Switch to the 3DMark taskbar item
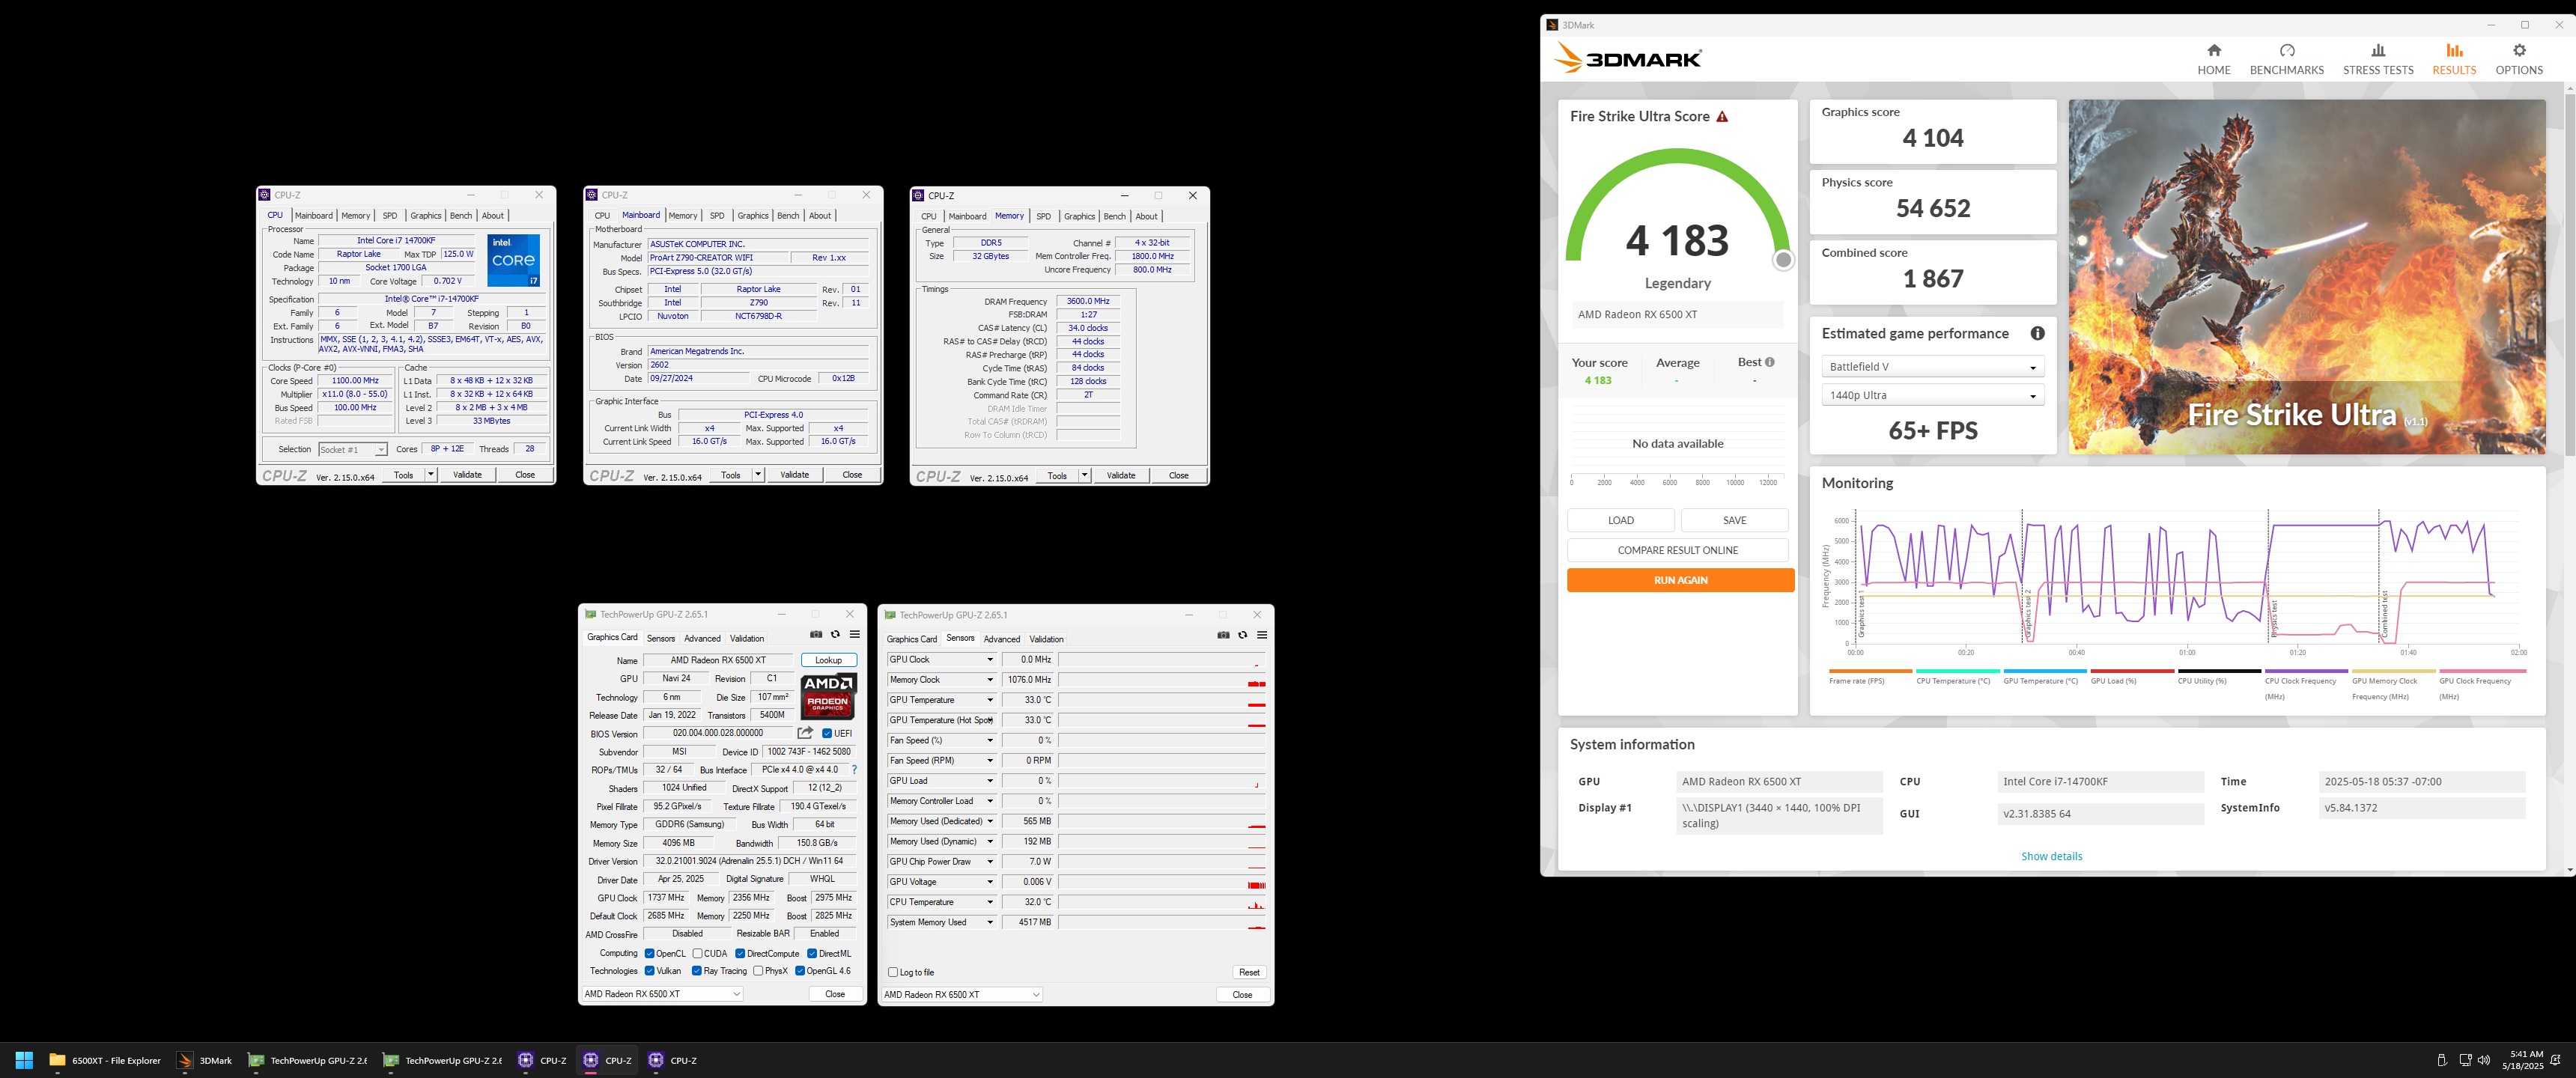Screen dimensions: 2576x1078 tap(204, 1060)
